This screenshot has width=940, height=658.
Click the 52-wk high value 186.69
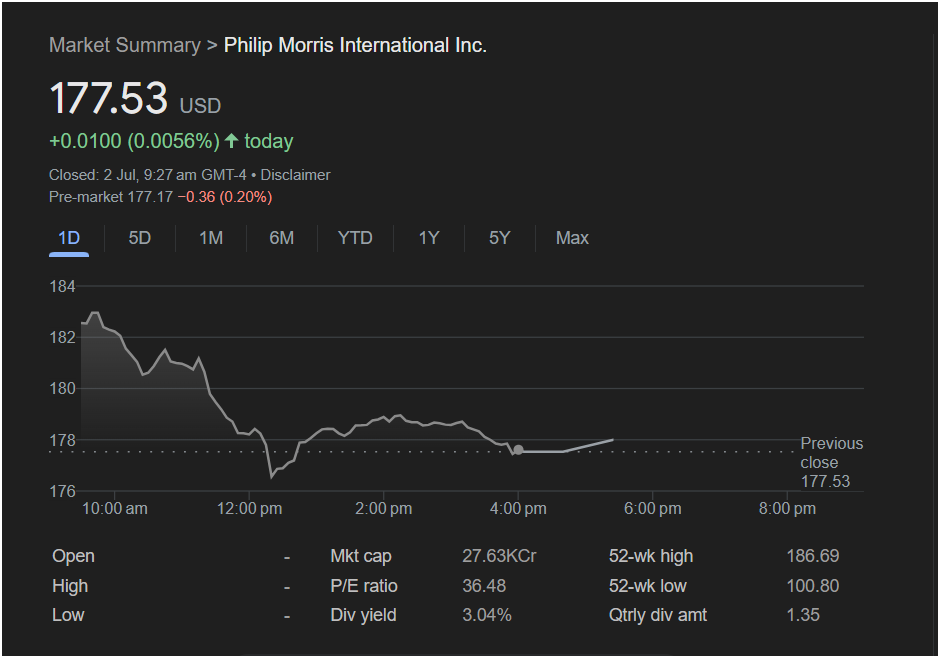pyautogui.click(x=813, y=556)
